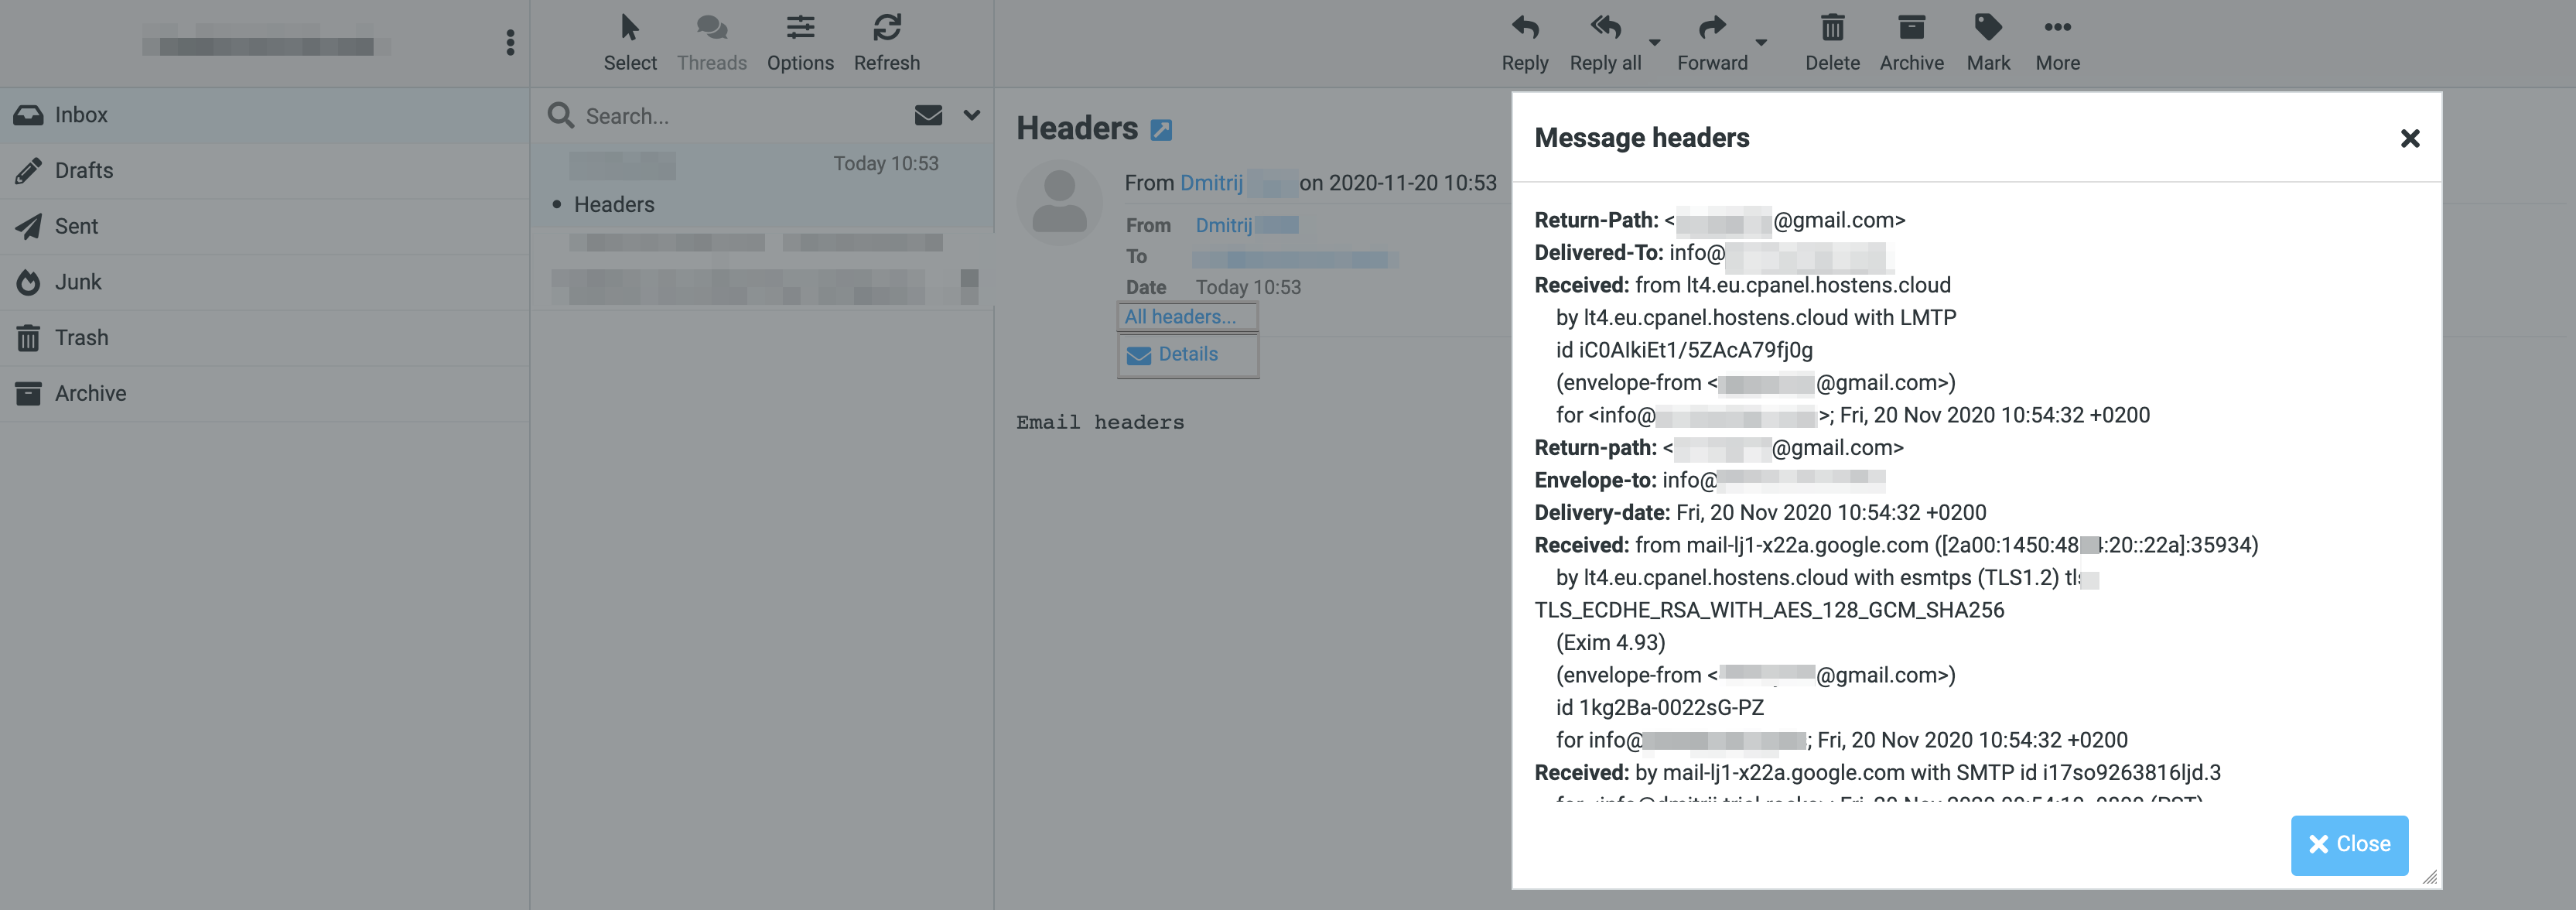Screen dimensions: 2576x910
Task: Expand the search options chevron
Action: click(971, 115)
